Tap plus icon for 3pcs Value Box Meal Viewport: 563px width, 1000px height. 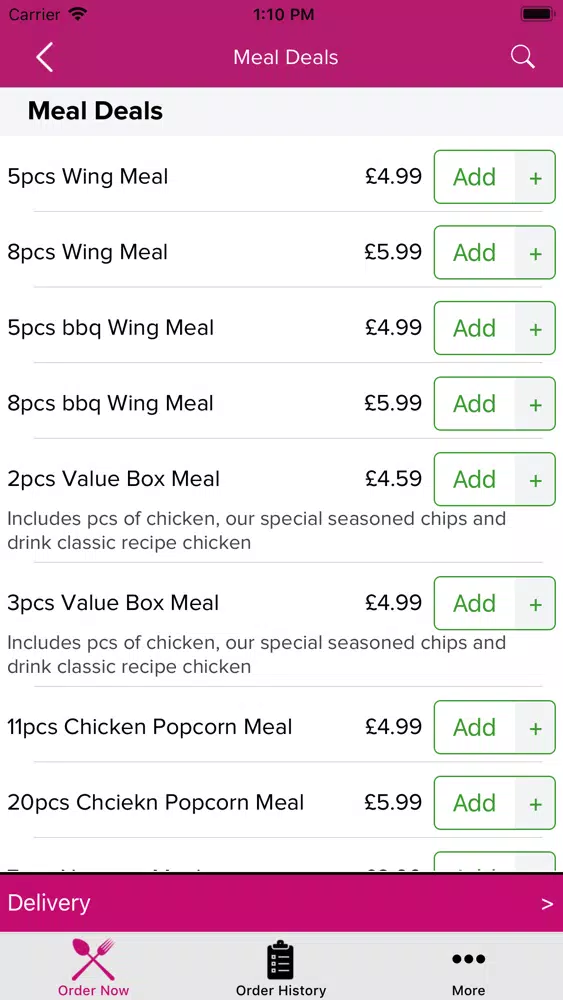pyautogui.click(x=535, y=604)
